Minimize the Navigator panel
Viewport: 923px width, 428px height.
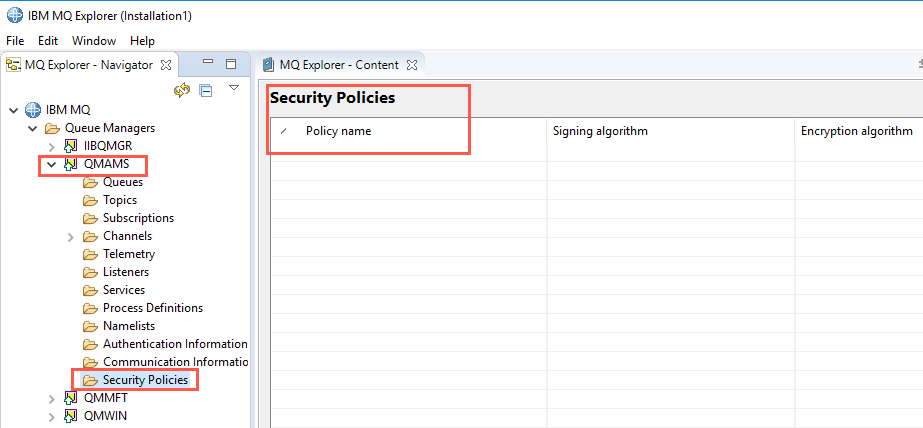tap(207, 62)
